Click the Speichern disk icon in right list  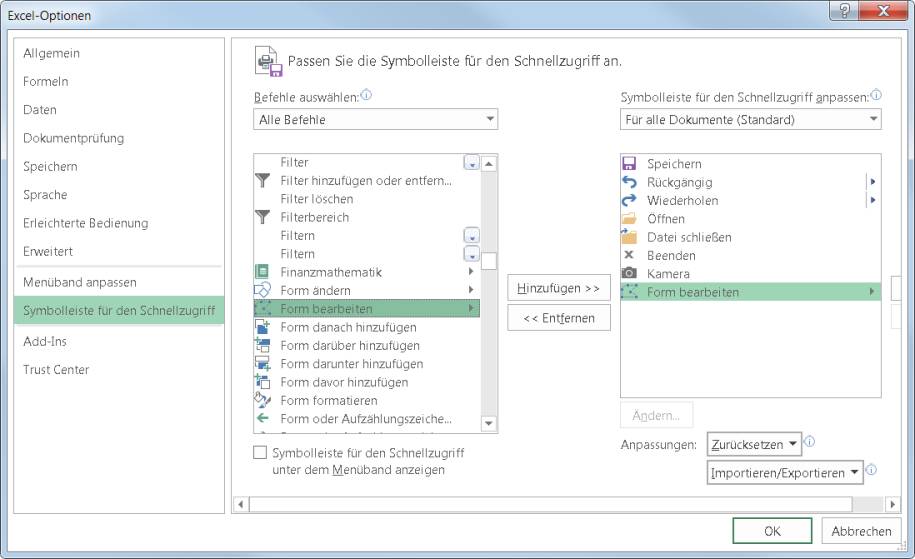(629, 164)
